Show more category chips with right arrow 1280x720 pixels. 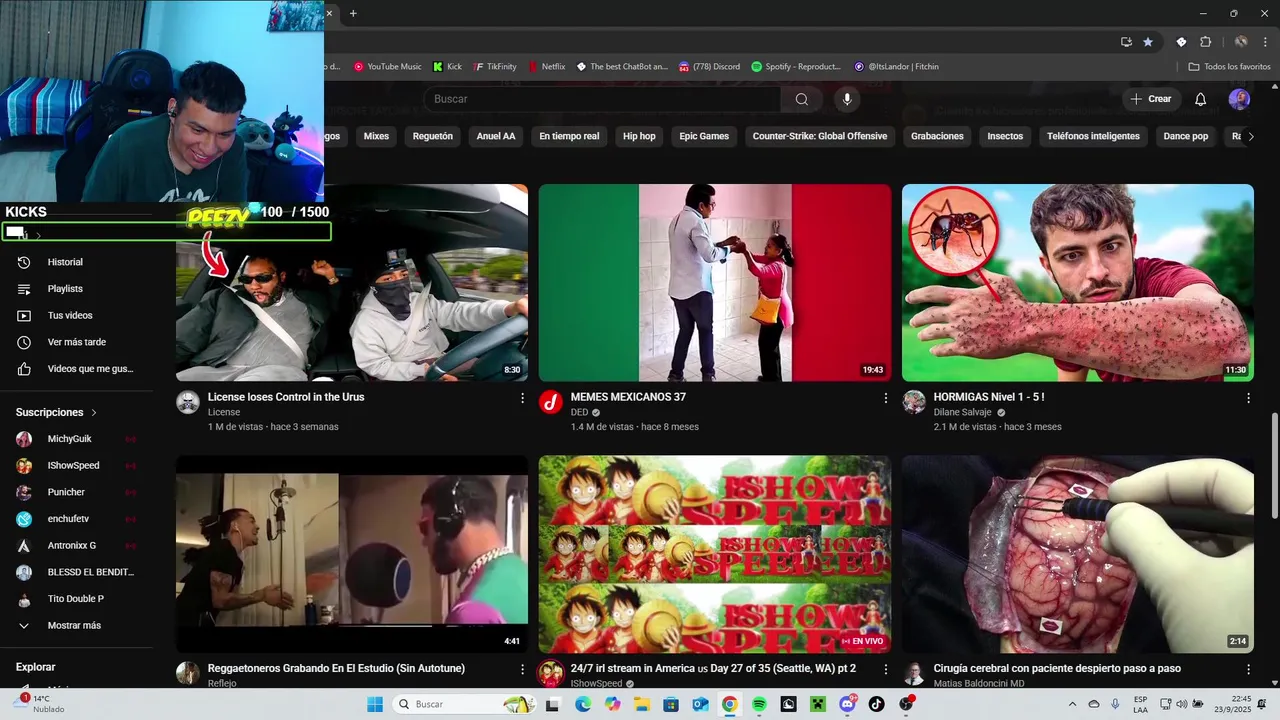point(1250,136)
